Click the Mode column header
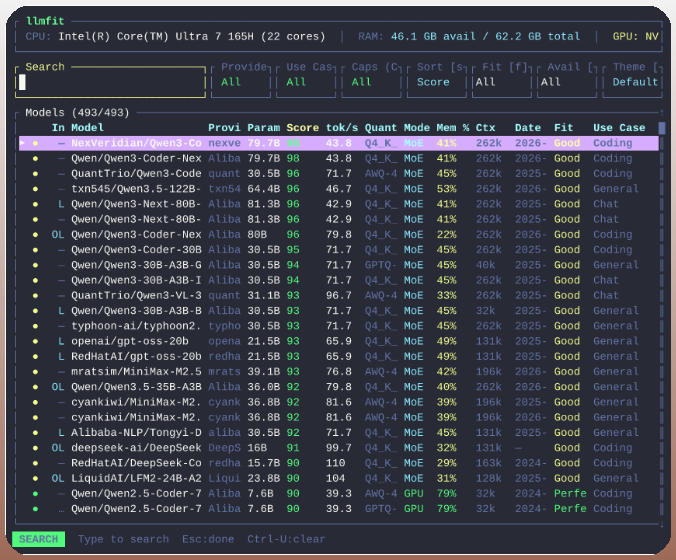Screen dimensions: 676x560 coord(416,128)
